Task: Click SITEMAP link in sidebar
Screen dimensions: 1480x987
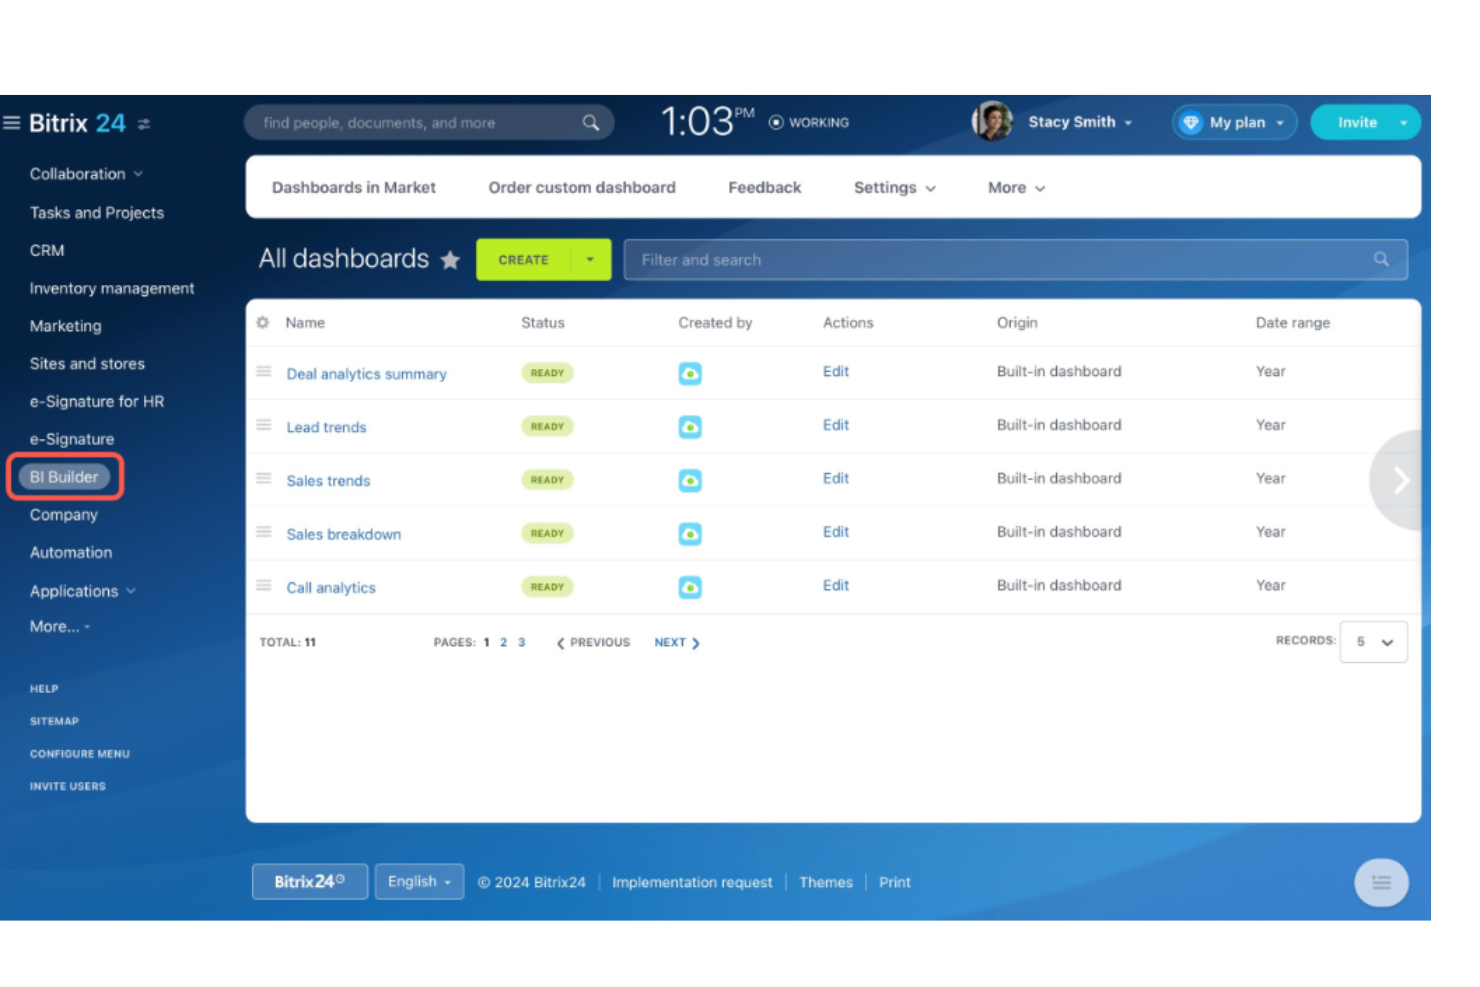Action: [54, 721]
